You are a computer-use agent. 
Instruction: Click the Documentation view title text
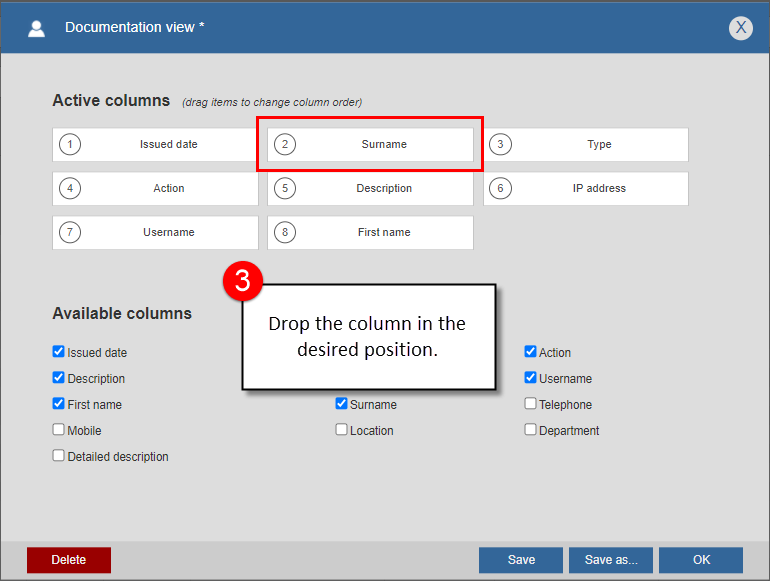click(x=135, y=28)
